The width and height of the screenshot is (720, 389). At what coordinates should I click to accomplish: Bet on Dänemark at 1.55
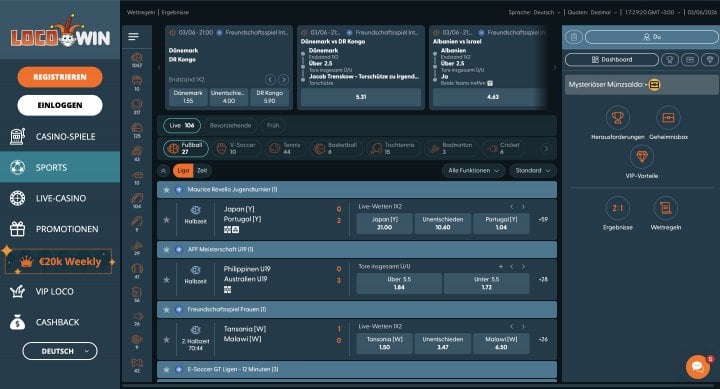tap(188, 97)
